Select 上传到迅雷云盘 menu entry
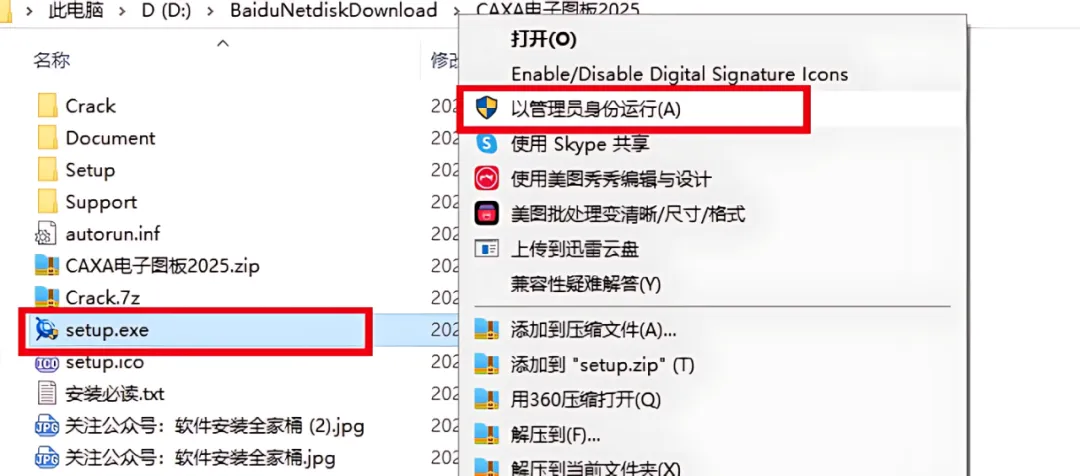Viewport: 1080px width, 476px height. click(574, 249)
